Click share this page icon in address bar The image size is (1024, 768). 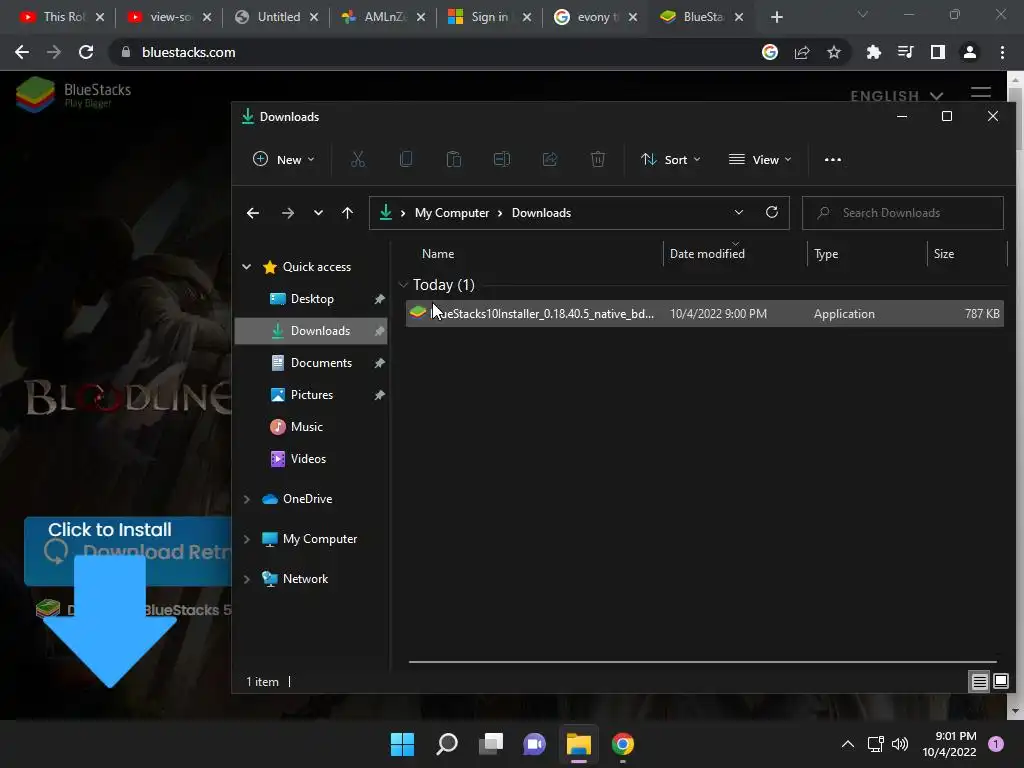[x=802, y=52]
